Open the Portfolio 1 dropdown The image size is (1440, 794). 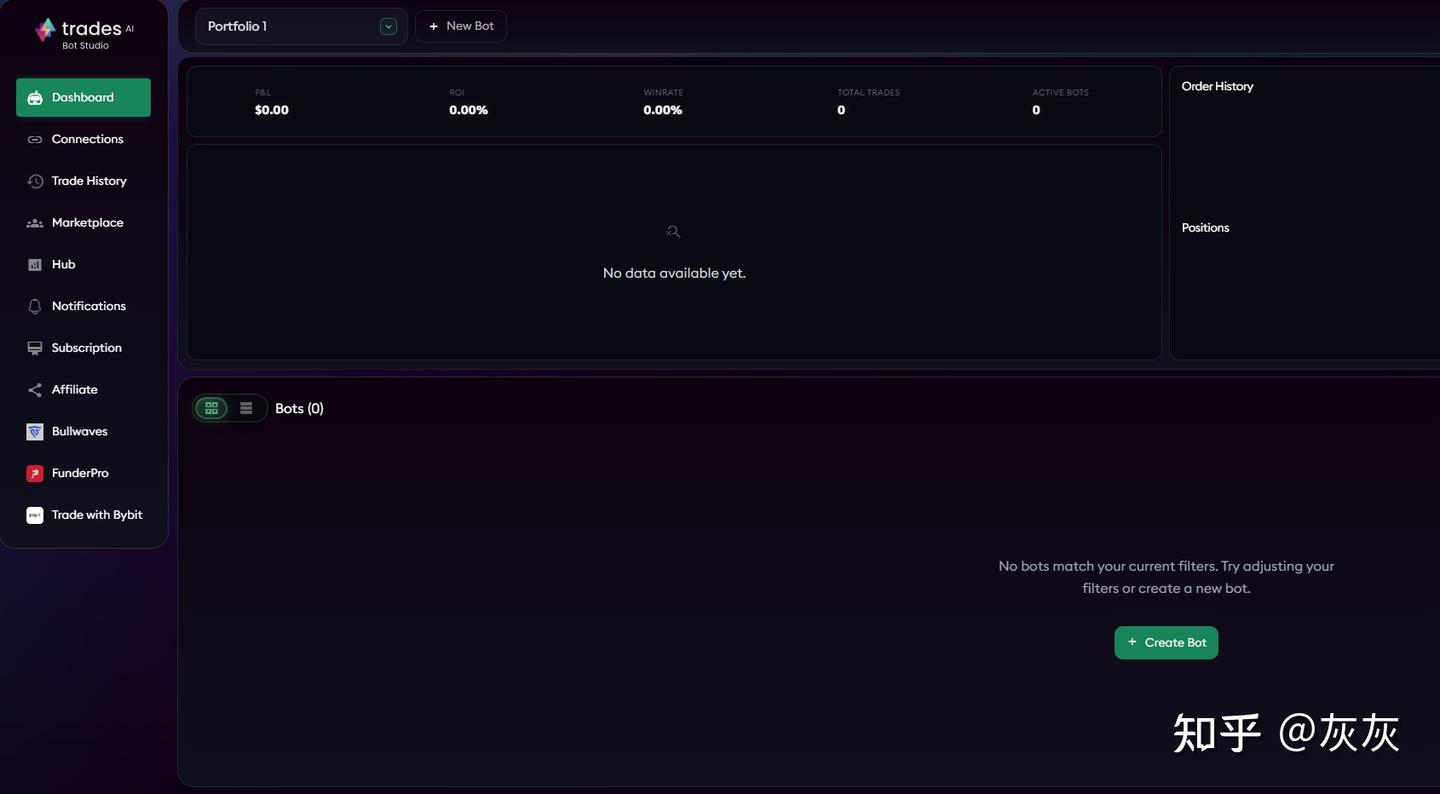click(301, 26)
